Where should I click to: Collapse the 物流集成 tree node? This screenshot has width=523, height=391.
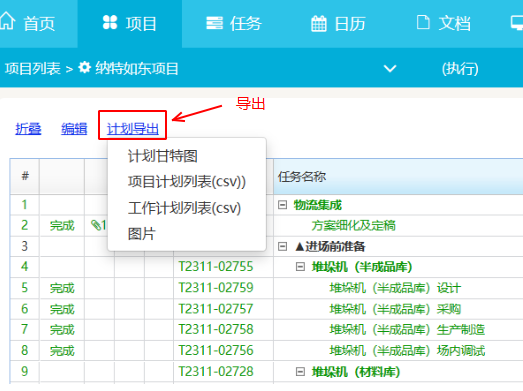(x=282, y=205)
